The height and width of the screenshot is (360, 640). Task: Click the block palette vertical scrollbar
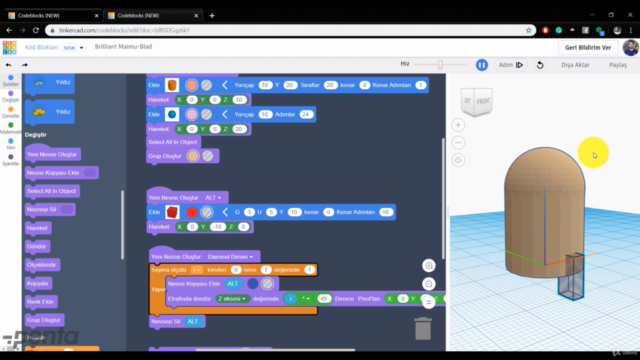point(122,224)
